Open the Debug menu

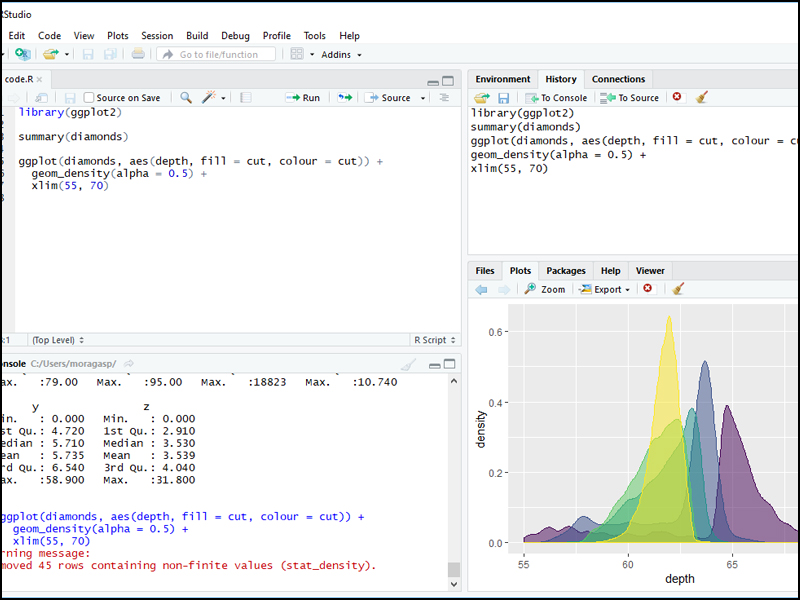click(x=235, y=36)
